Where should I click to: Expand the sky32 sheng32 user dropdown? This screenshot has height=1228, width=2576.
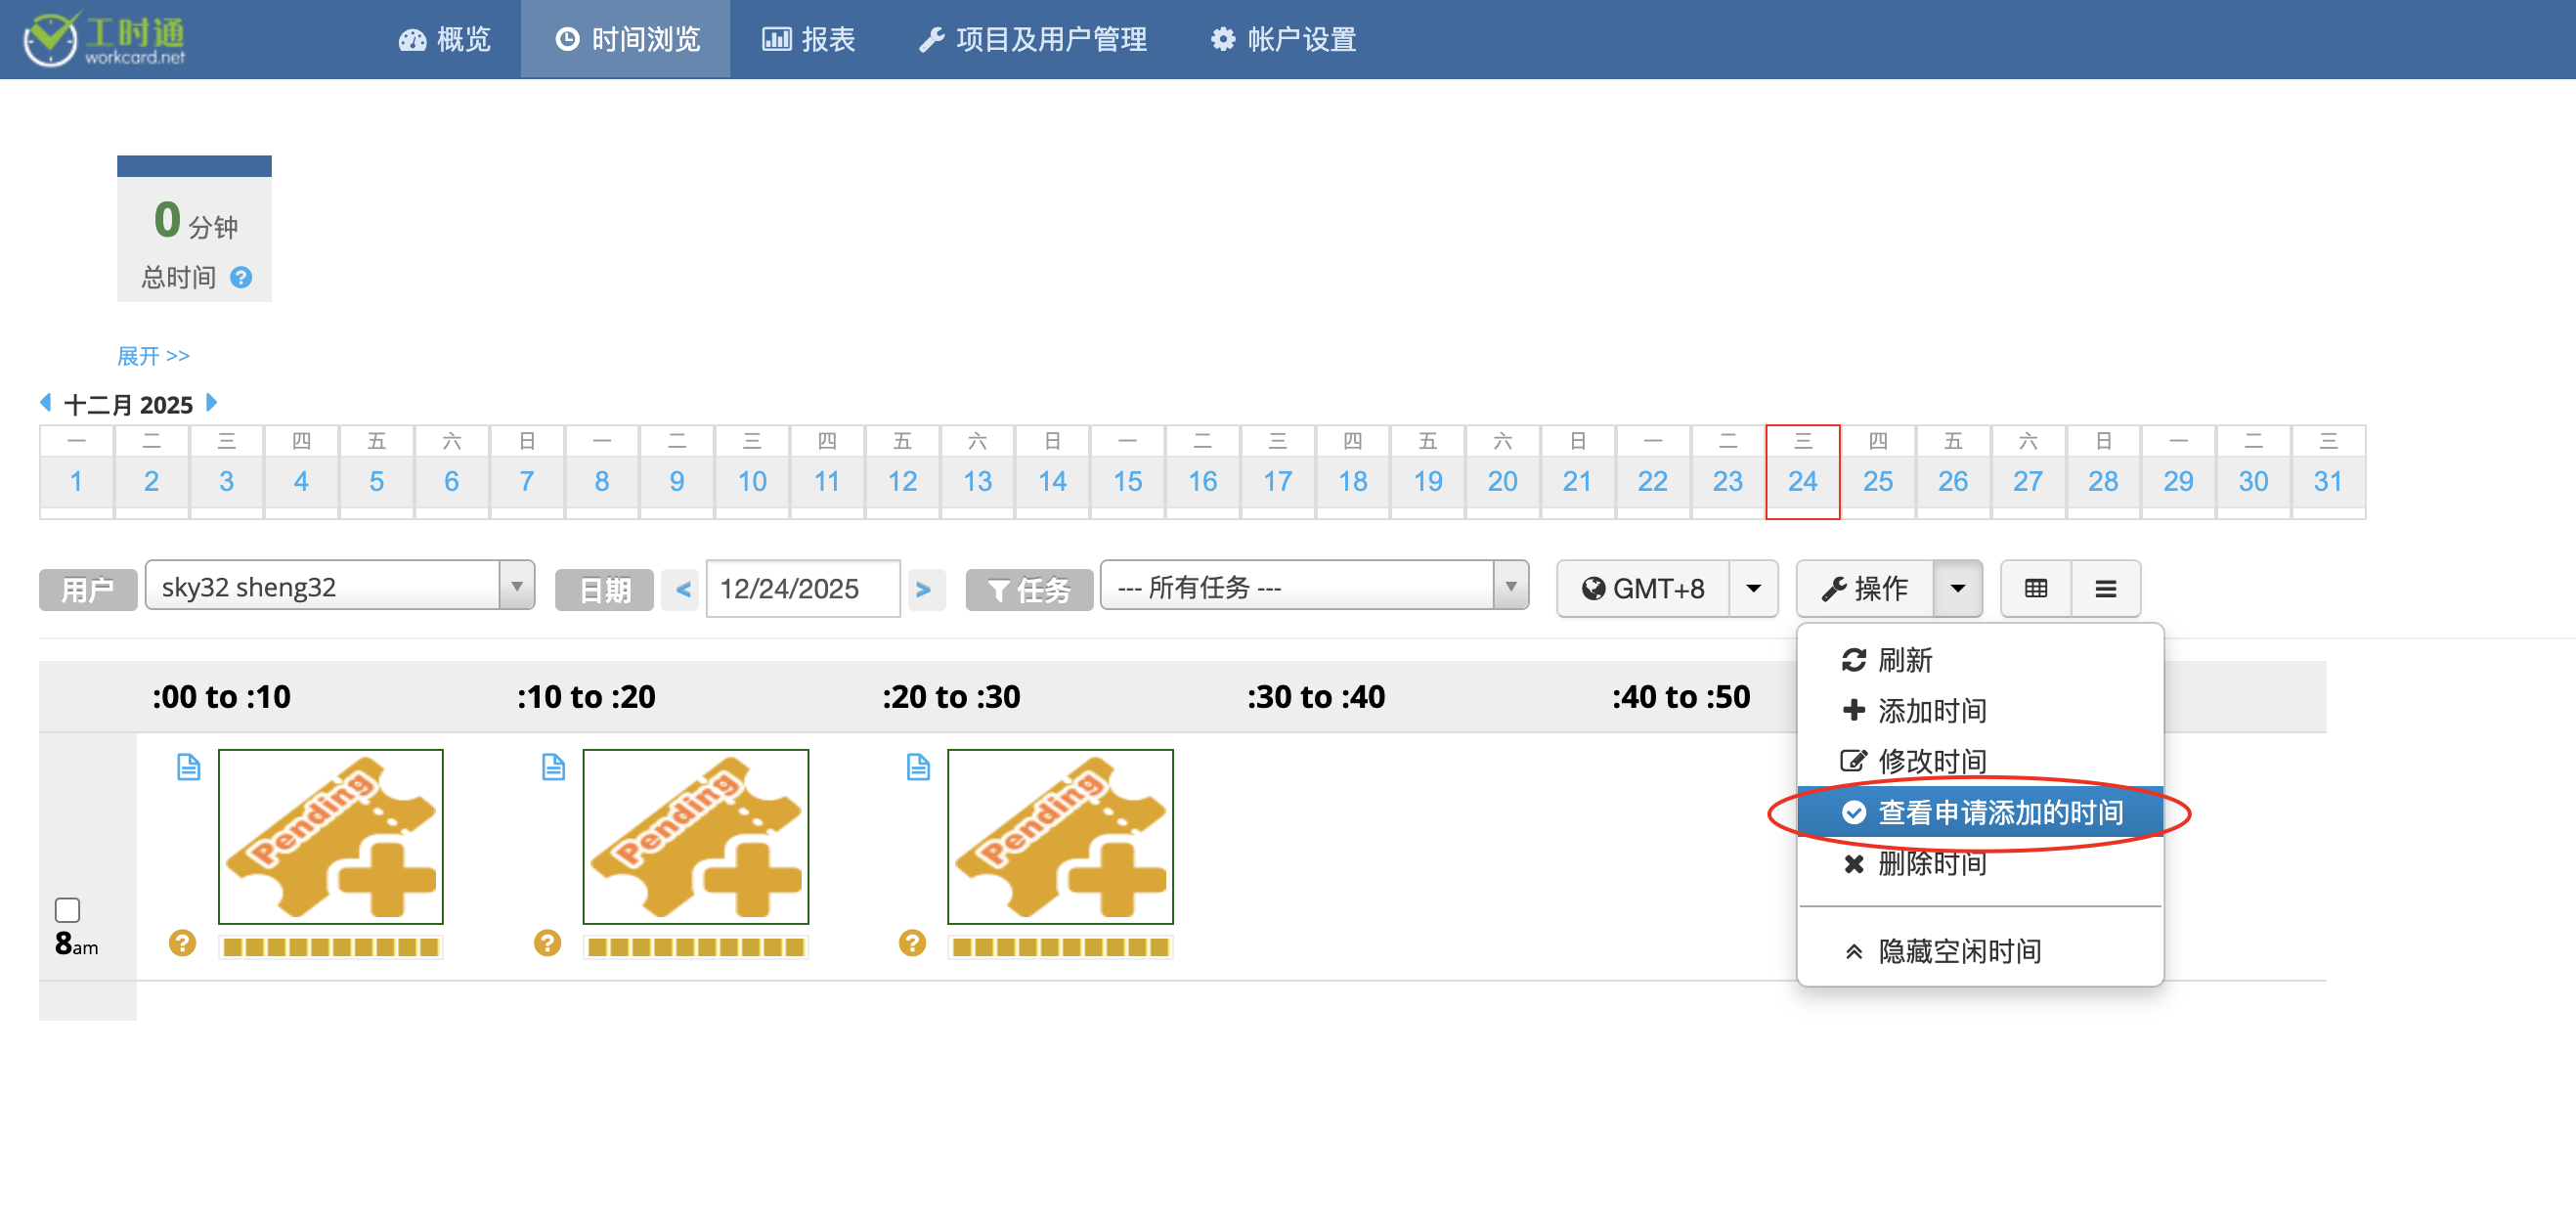[x=516, y=587]
